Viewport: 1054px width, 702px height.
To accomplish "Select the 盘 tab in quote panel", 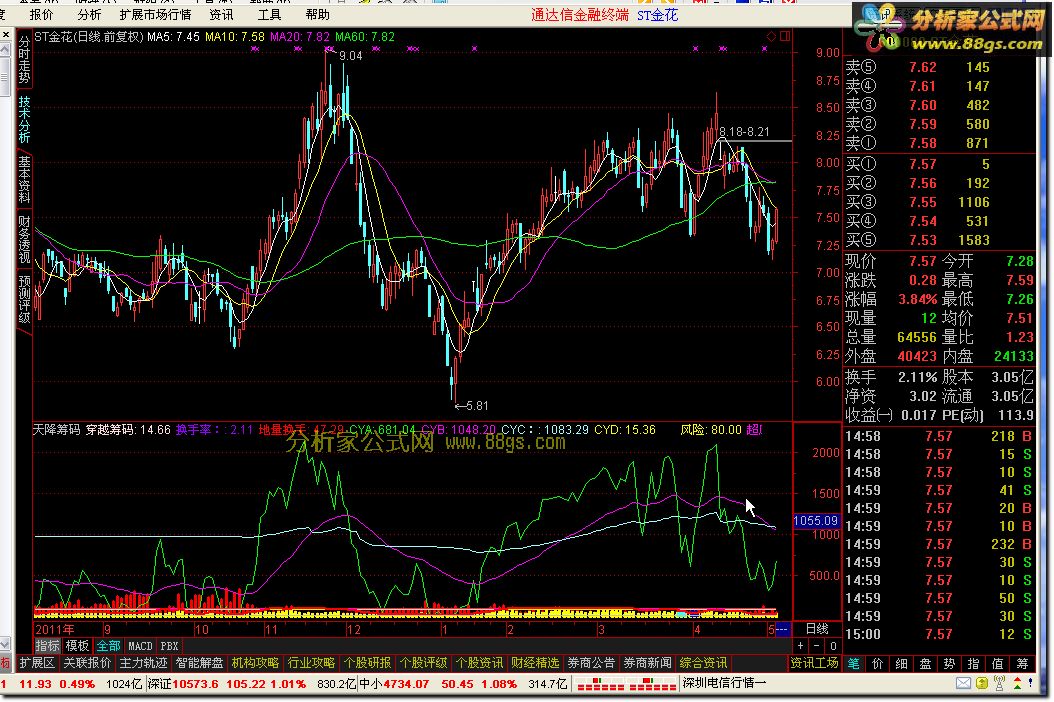I will tap(926, 664).
